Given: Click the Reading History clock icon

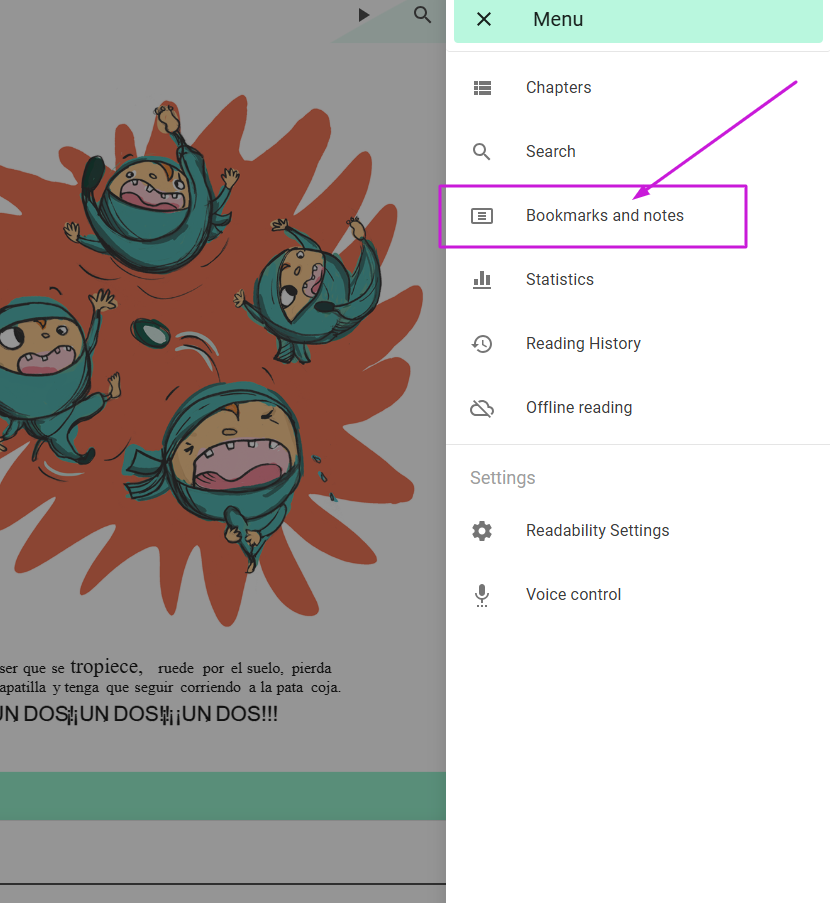Looking at the screenshot, I should tap(482, 344).
